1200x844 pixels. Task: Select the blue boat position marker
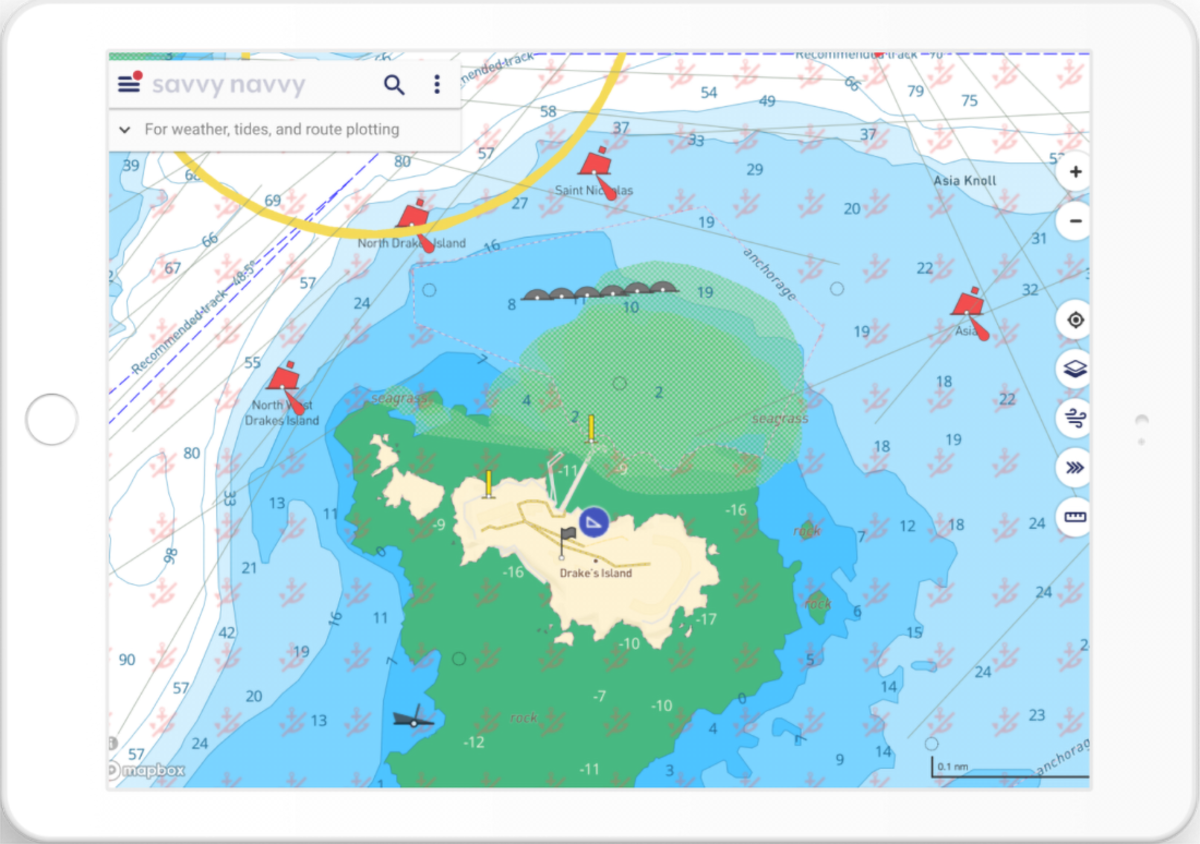coord(592,521)
